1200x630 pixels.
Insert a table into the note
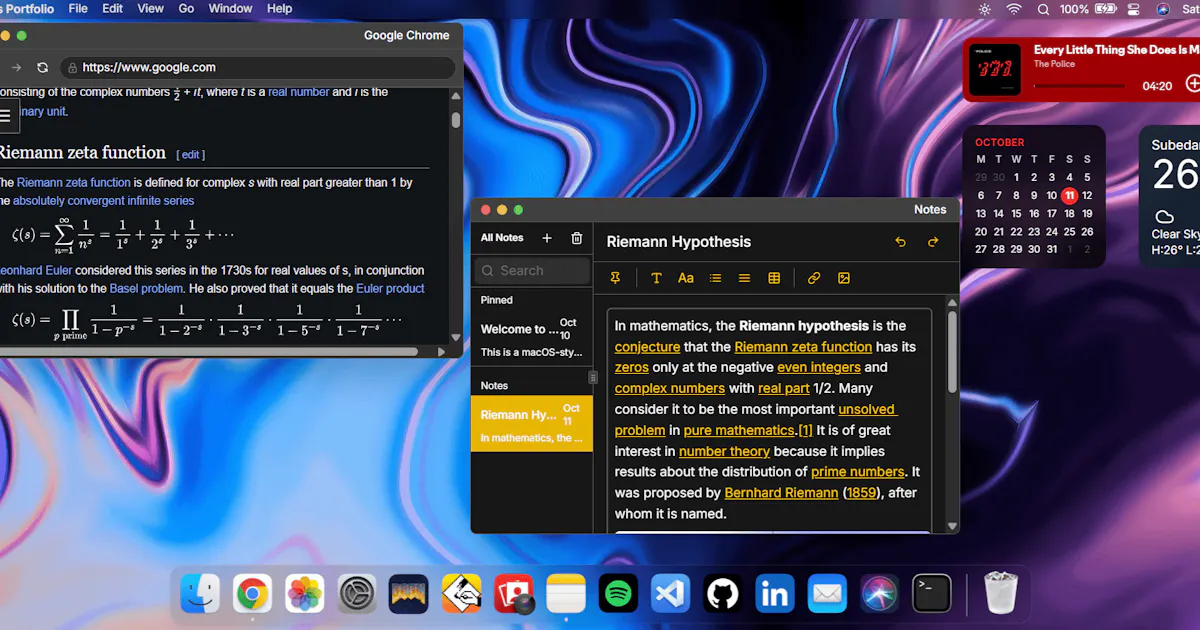[x=774, y=278]
